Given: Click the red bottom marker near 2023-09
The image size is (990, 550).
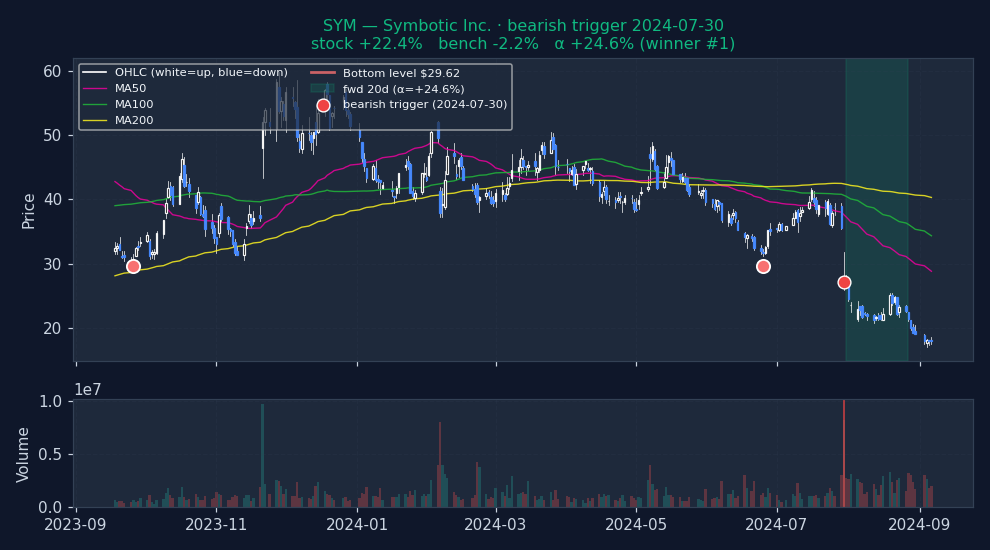Looking at the screenshot, I should [133, 266].
